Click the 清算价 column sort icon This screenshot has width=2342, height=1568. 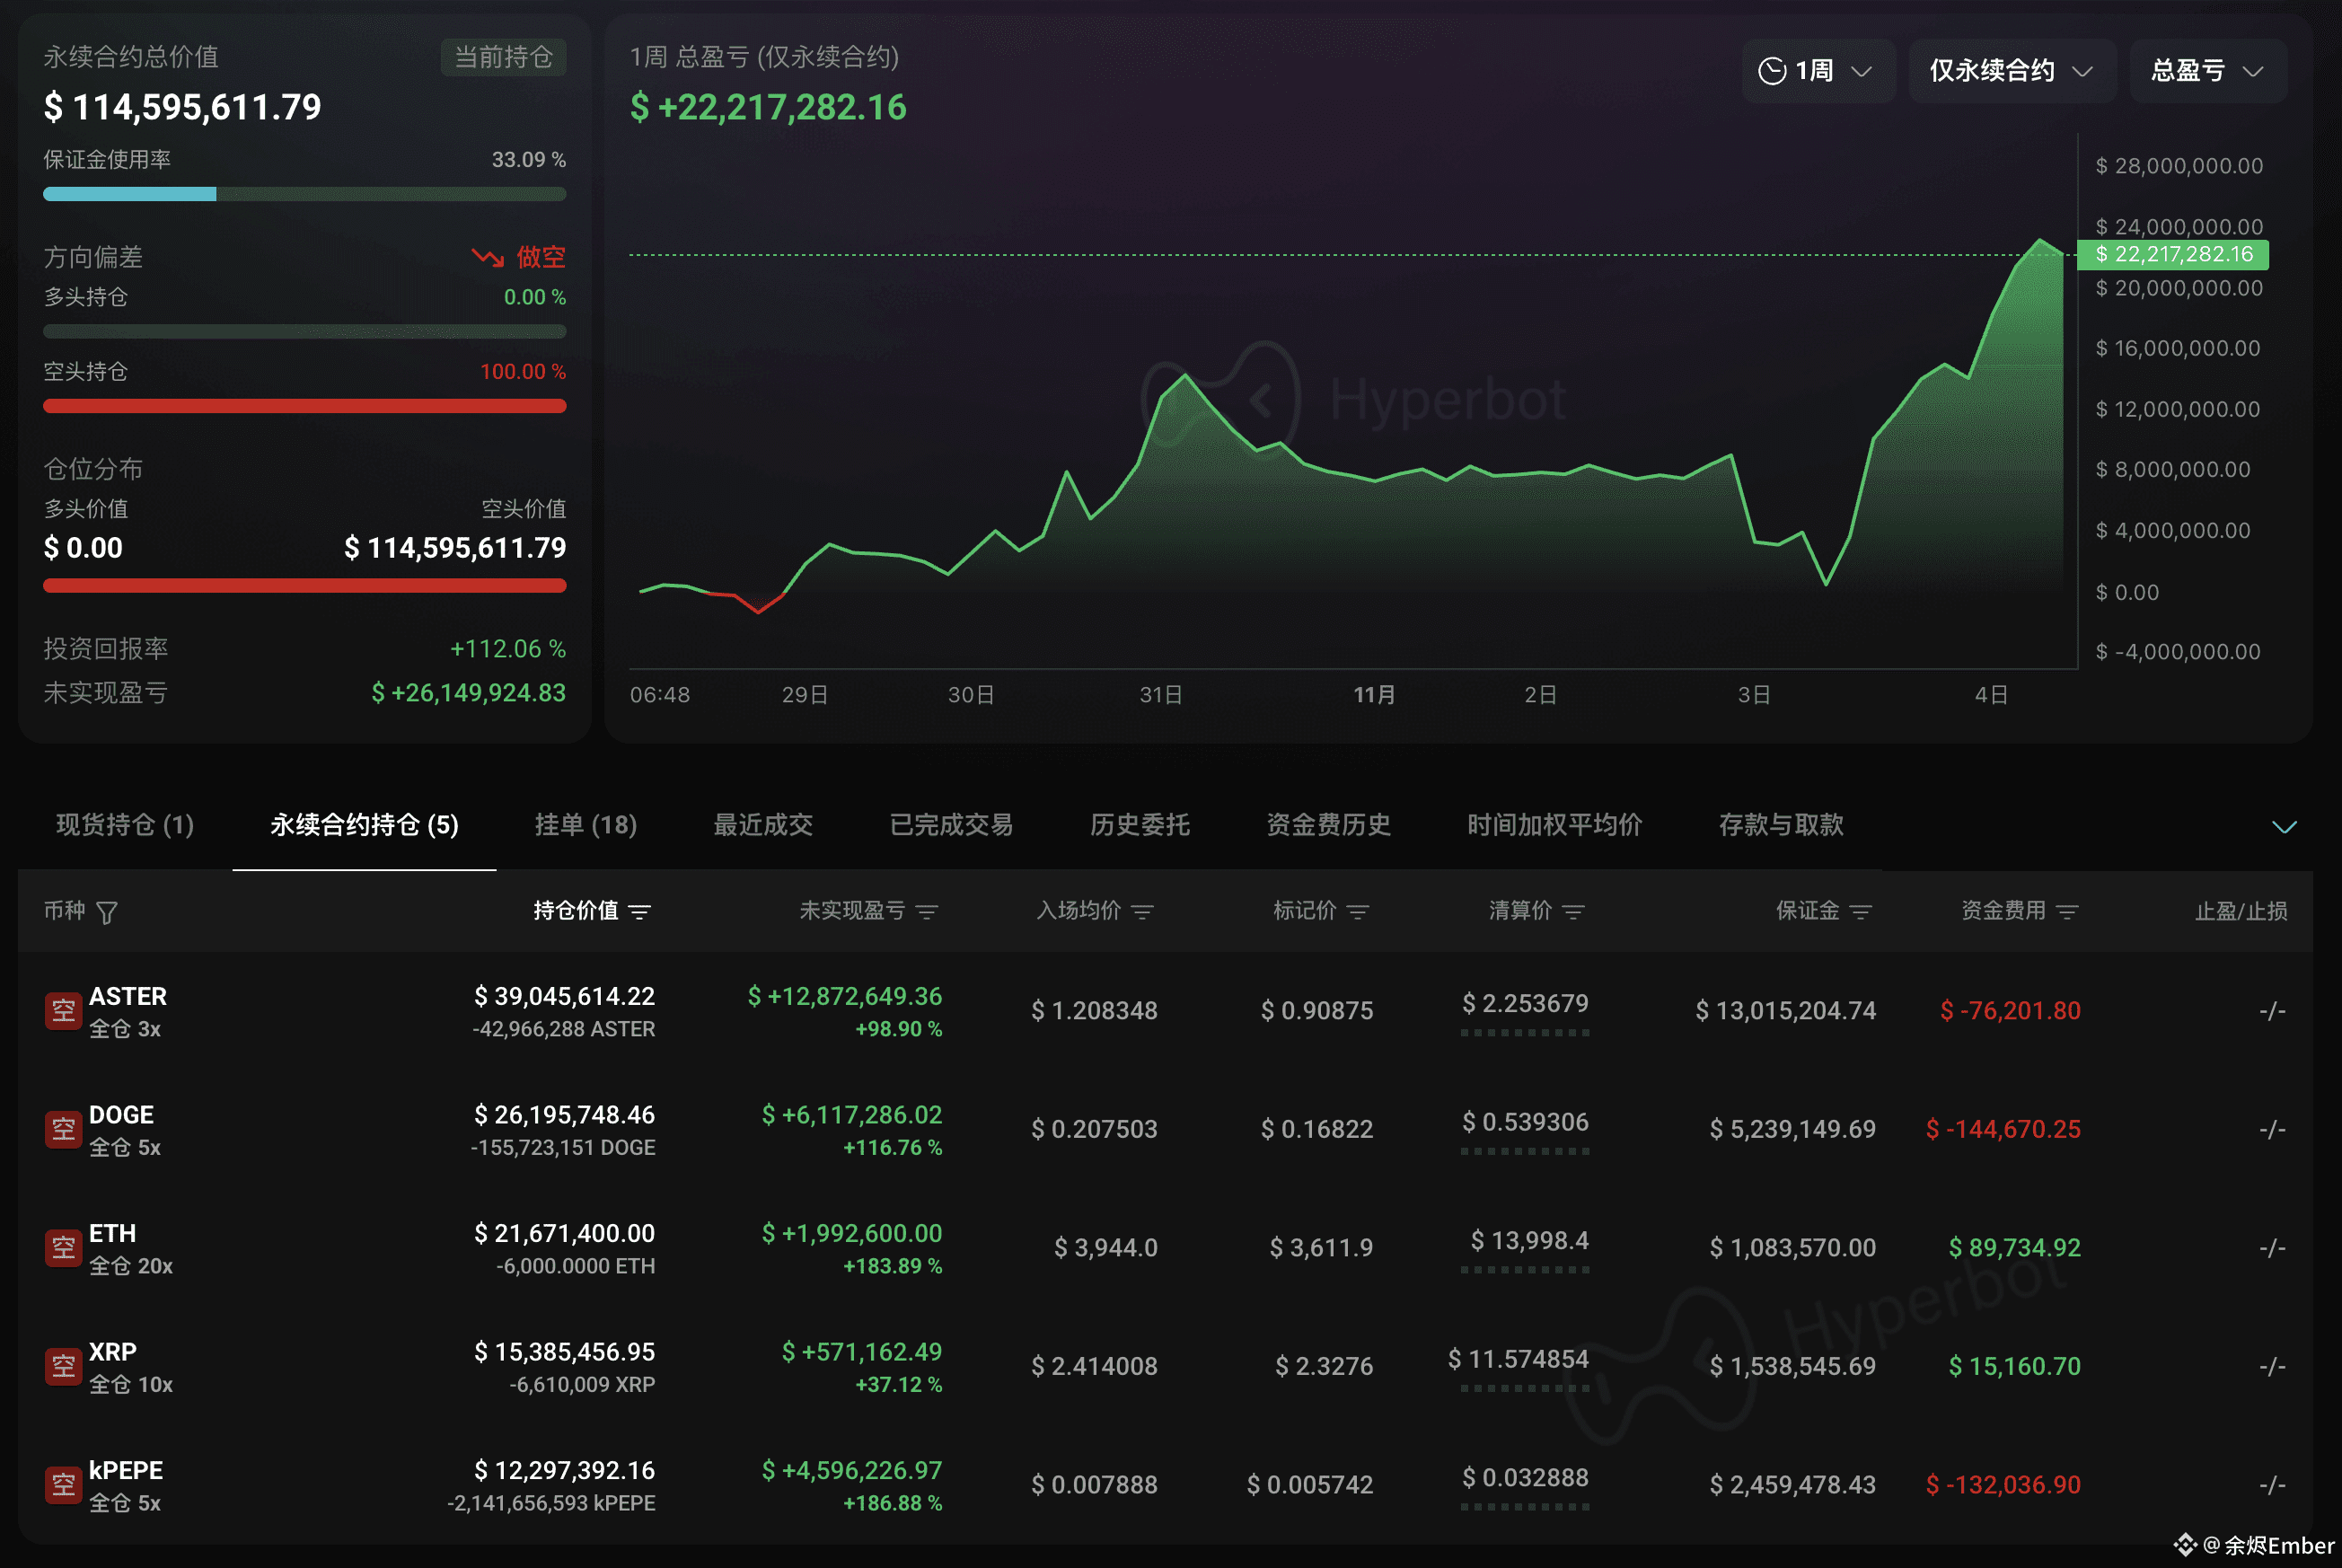1574,911
